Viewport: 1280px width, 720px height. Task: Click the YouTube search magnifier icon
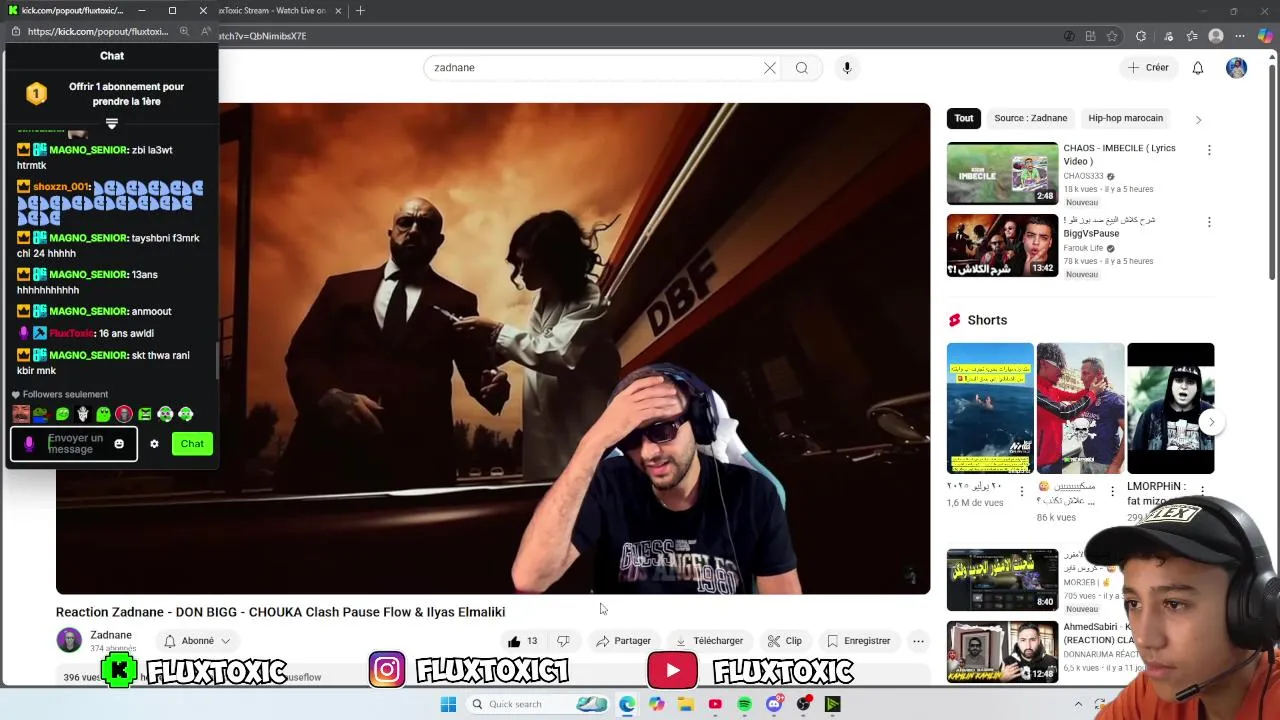pos(802,68)
